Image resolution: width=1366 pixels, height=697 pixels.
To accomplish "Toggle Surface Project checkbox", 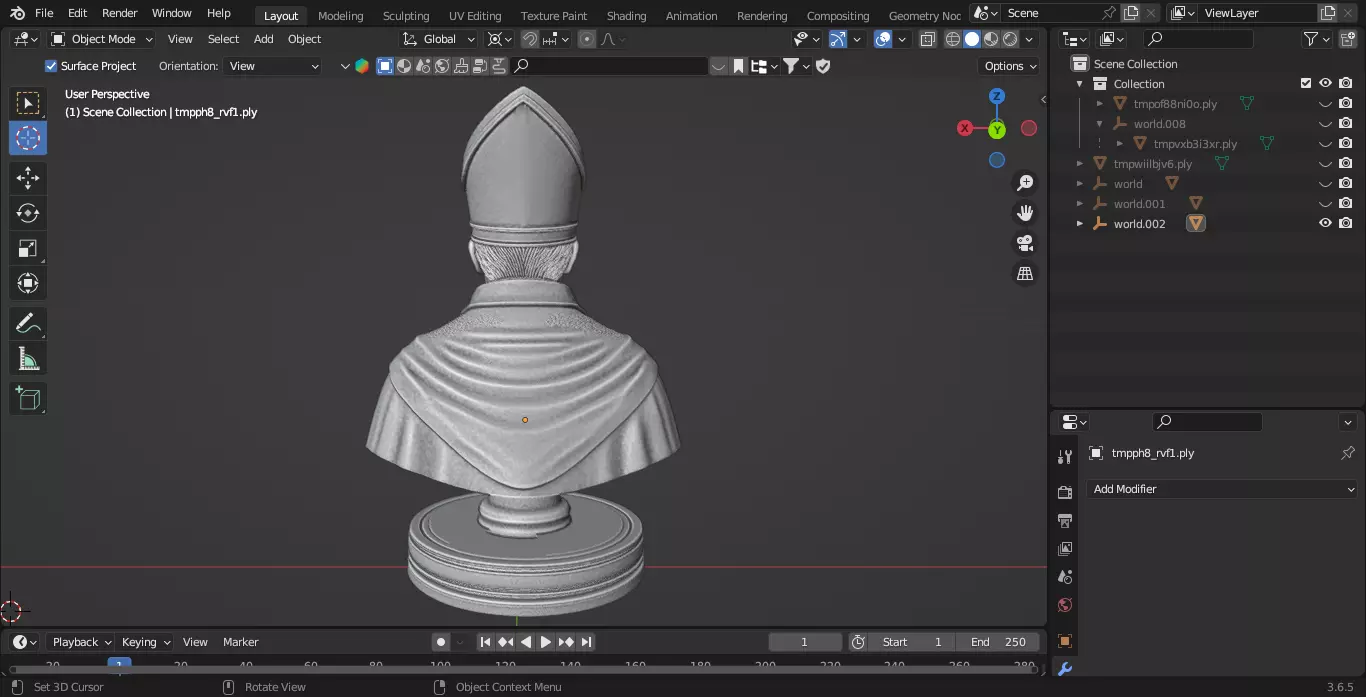I will click(51, 66).
